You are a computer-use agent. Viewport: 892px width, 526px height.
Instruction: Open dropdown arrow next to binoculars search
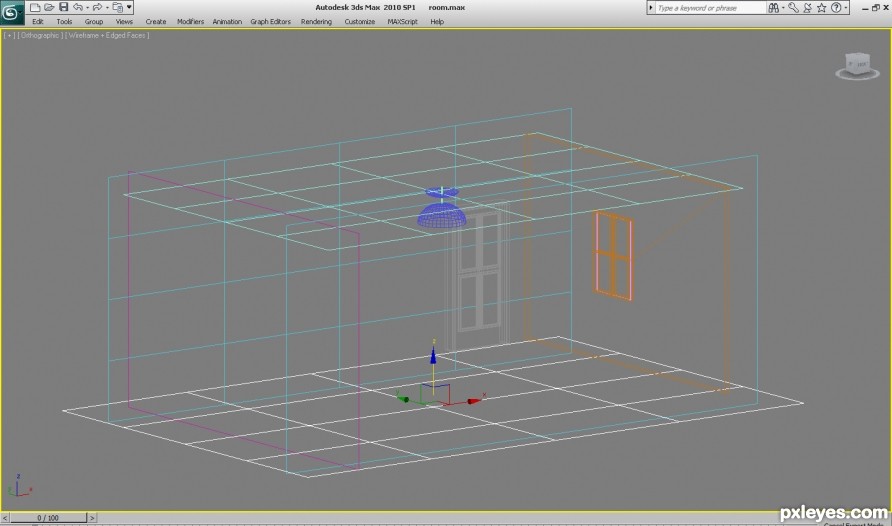[783, 8]
